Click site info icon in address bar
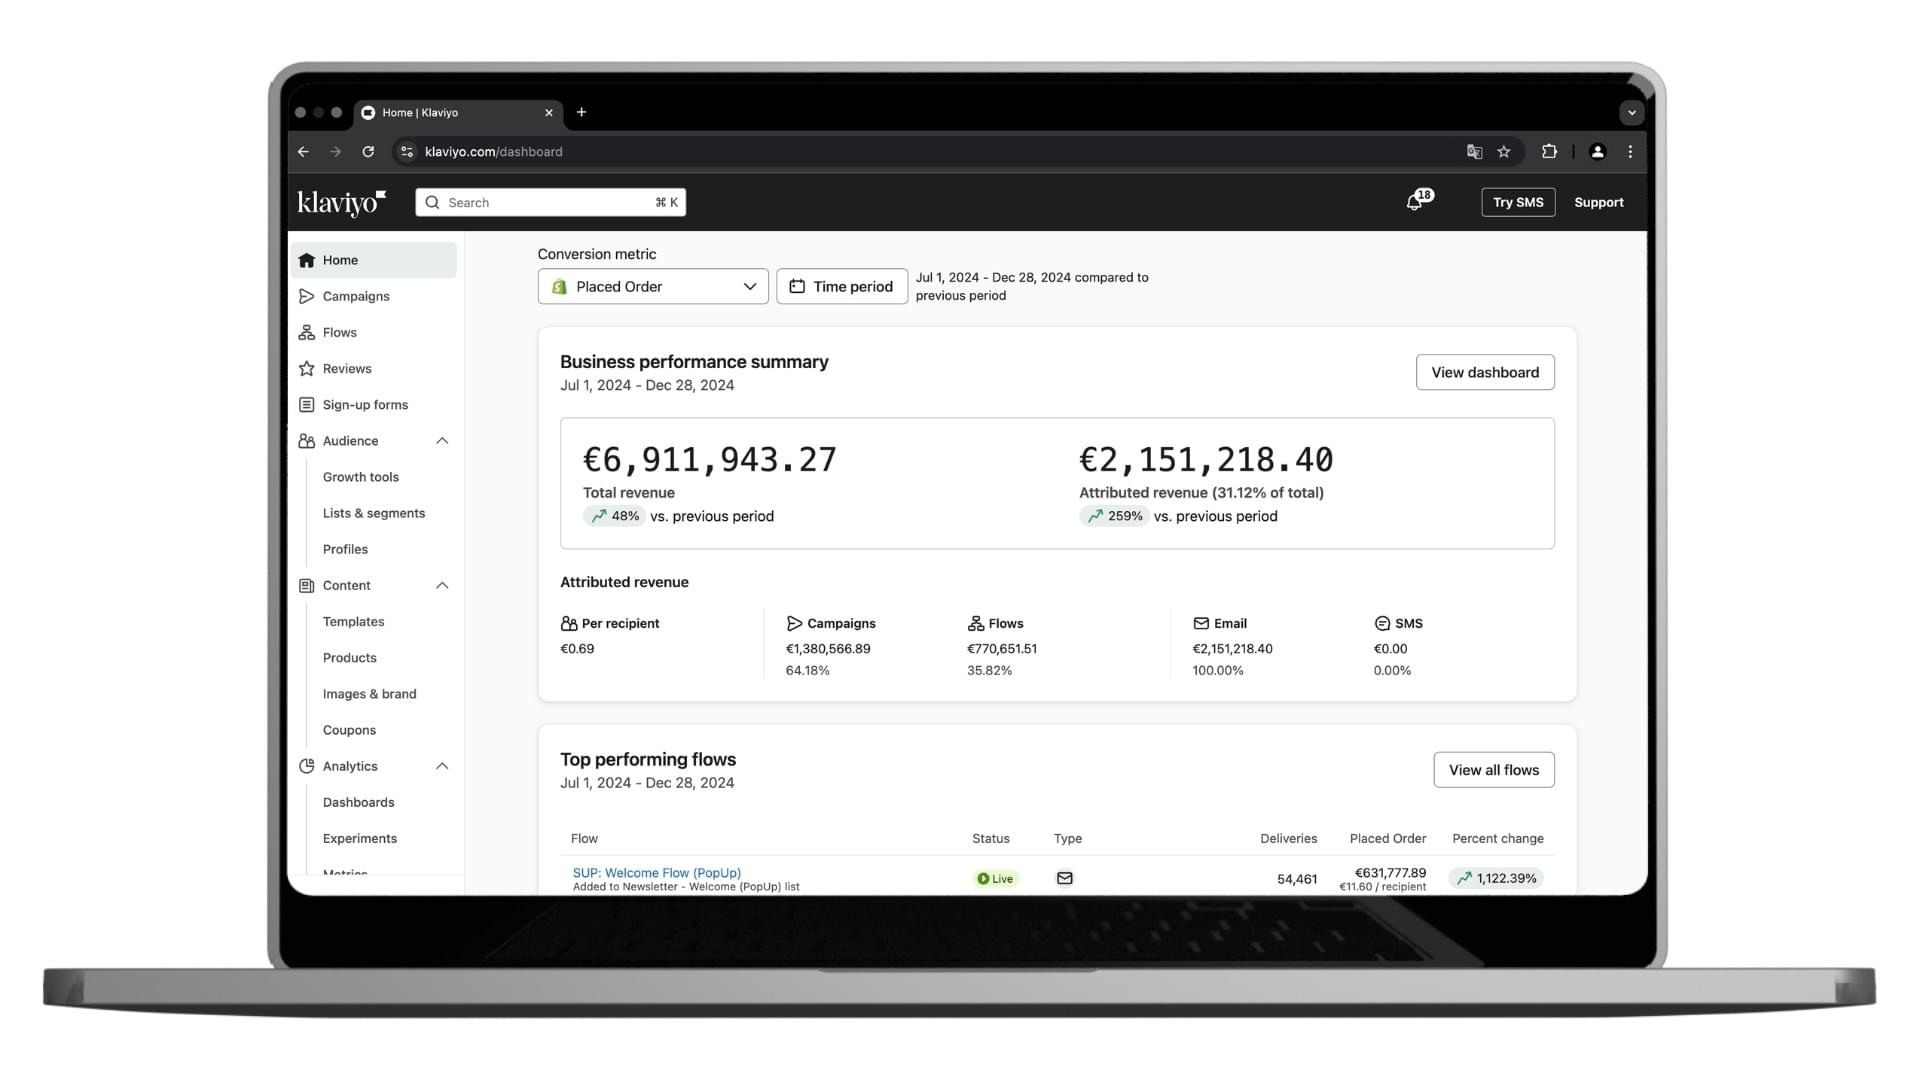 406,152
